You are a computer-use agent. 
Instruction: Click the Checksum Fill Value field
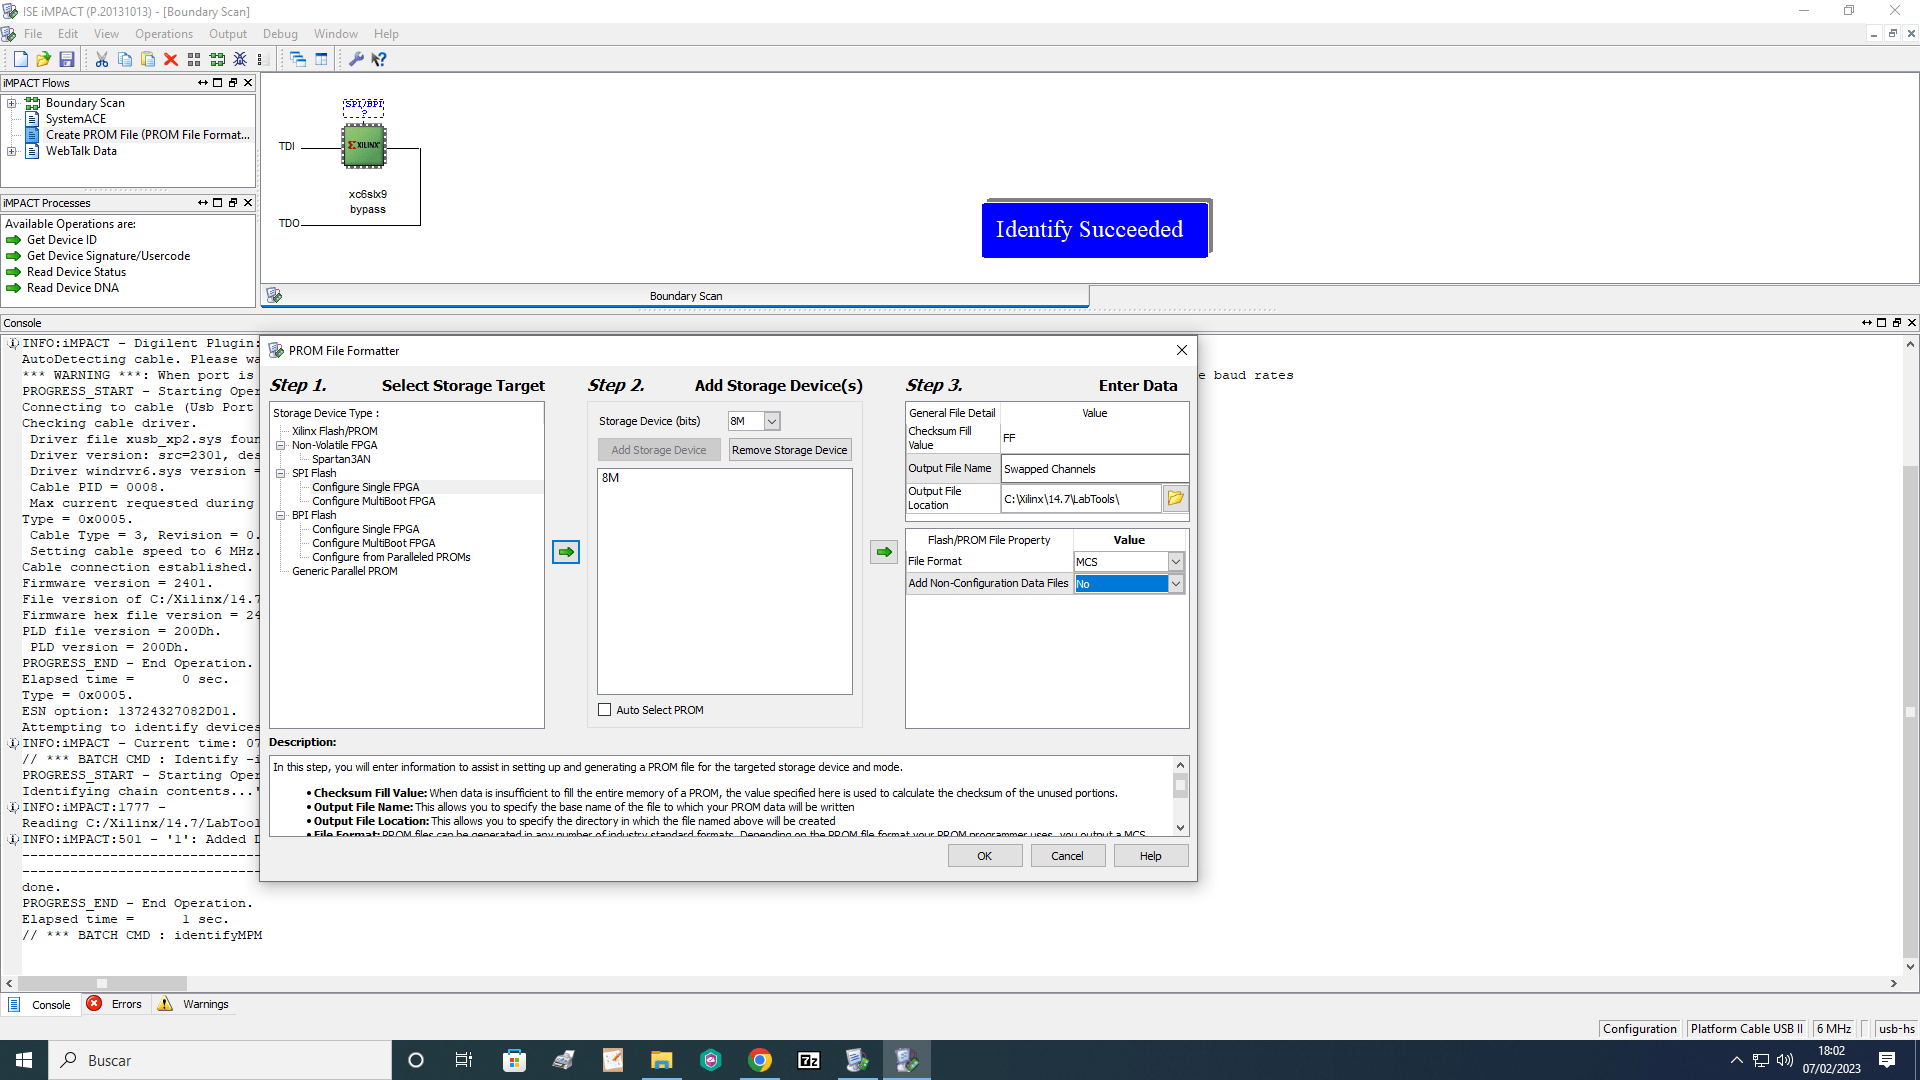(x=1095, y=438)
